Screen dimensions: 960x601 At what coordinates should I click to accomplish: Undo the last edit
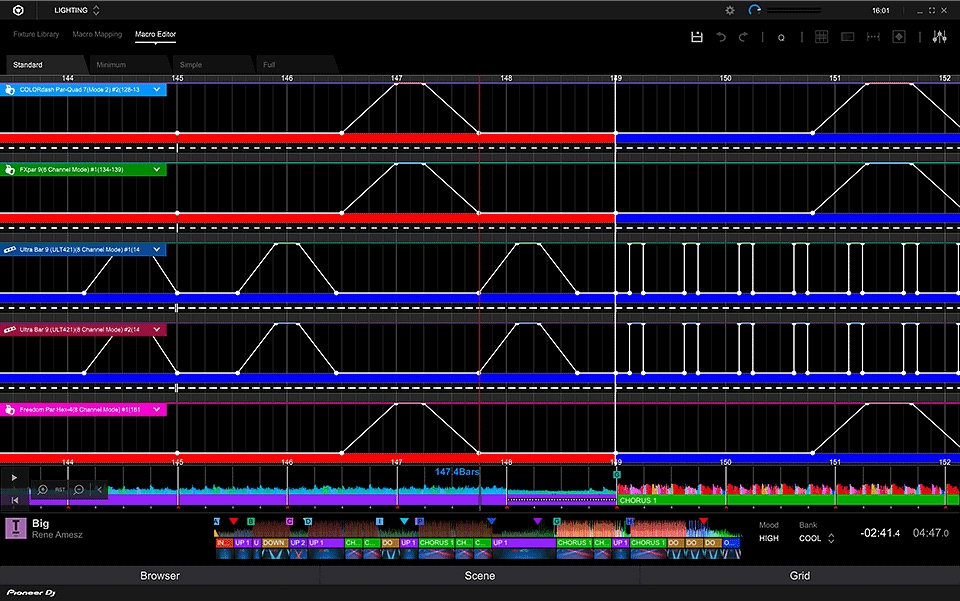(x=721, y=37)
